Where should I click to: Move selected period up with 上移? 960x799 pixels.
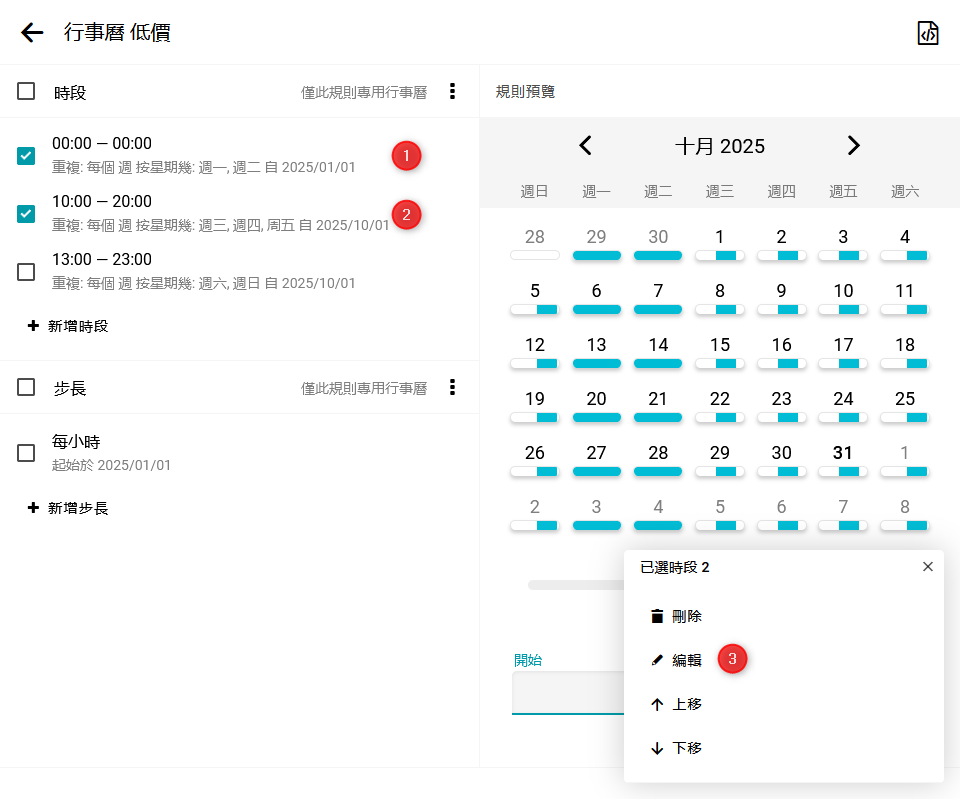point(676,704)
